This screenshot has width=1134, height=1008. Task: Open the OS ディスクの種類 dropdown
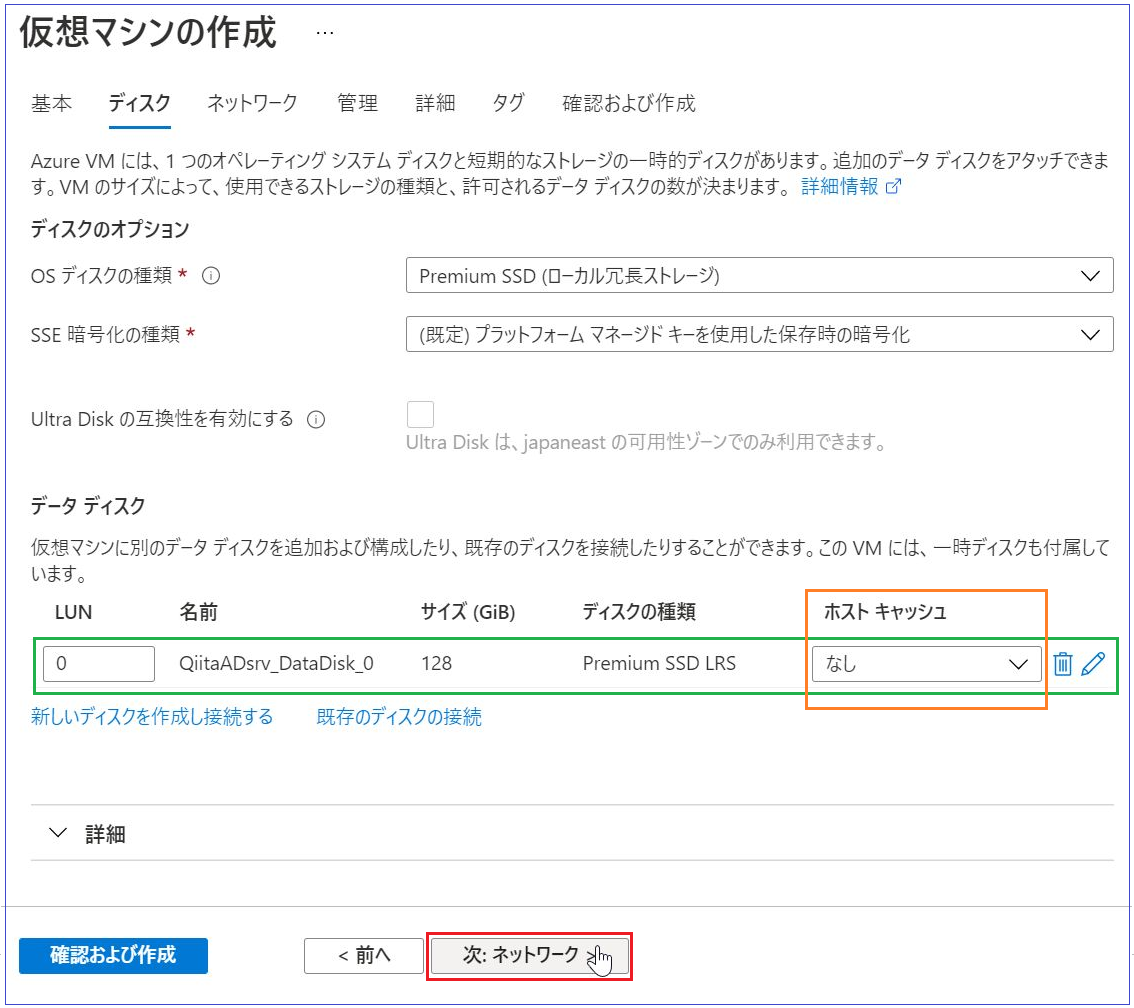759,276
